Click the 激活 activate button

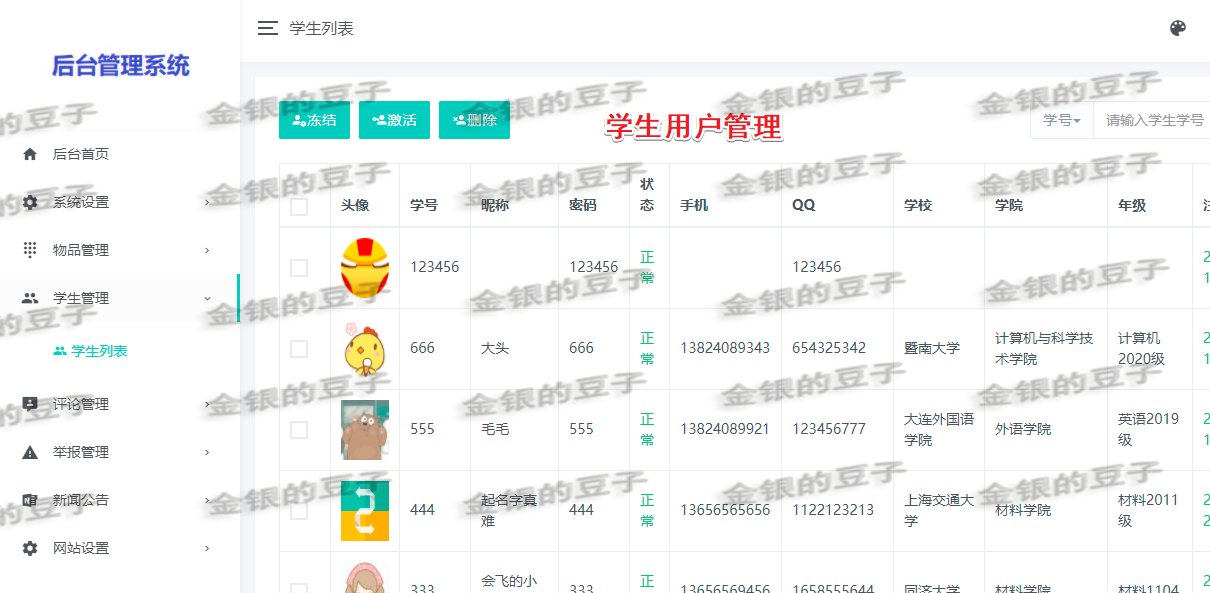pyautogui.click(x=394, y=120)
